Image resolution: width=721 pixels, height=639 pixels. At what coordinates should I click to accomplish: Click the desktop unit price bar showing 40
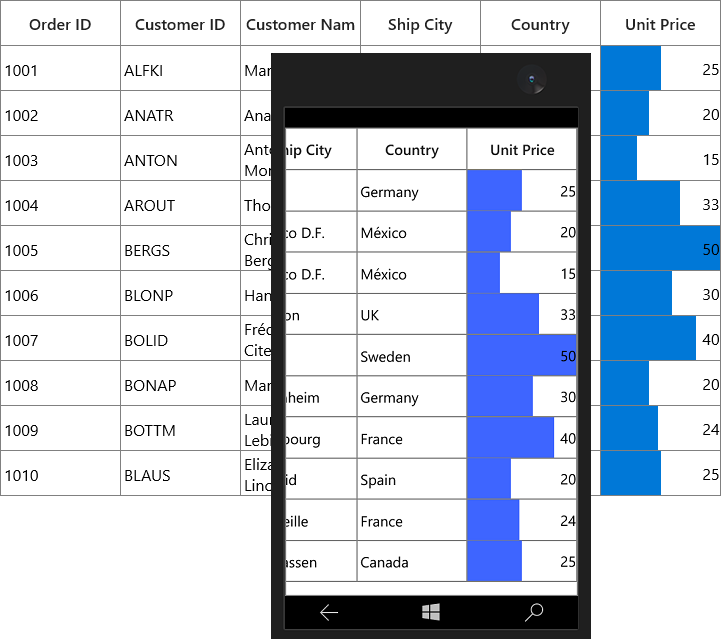[648, 339]
